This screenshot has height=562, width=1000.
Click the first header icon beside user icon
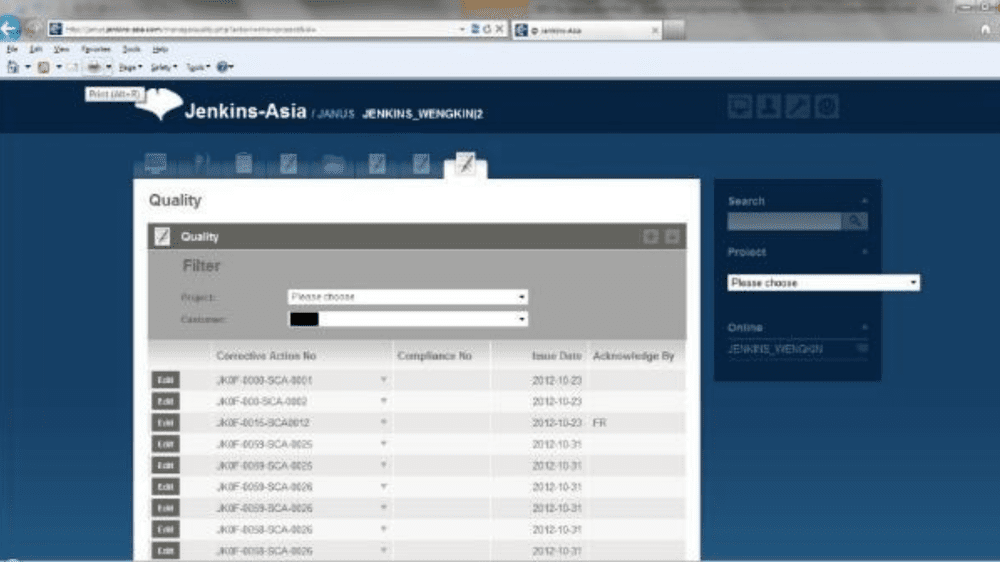pos(740,107)
